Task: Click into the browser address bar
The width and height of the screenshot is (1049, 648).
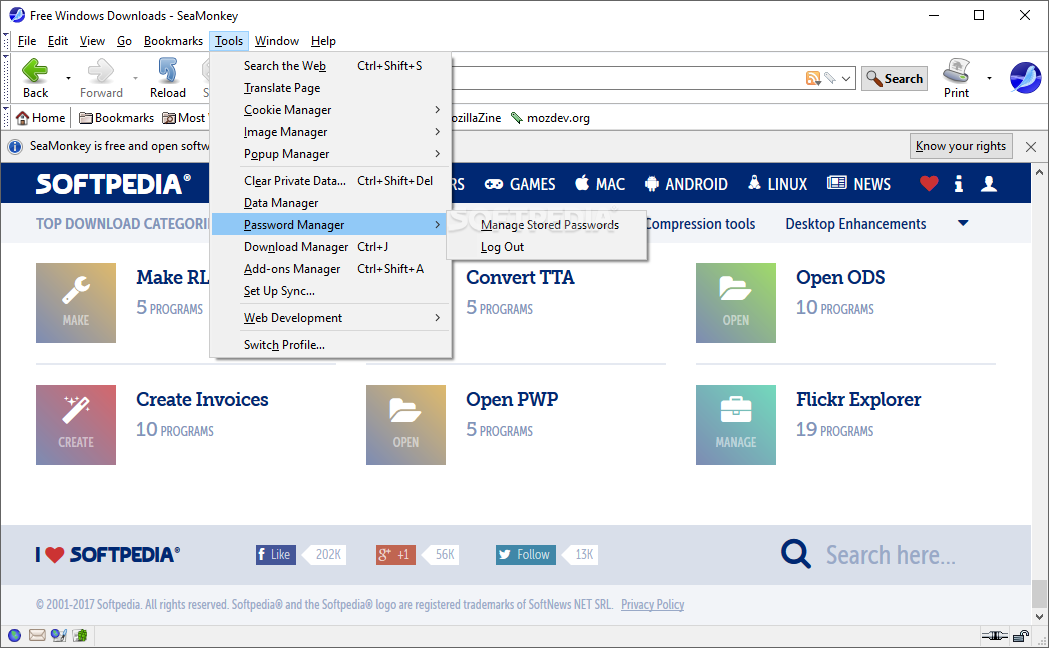Action: (x=627, y=78)
